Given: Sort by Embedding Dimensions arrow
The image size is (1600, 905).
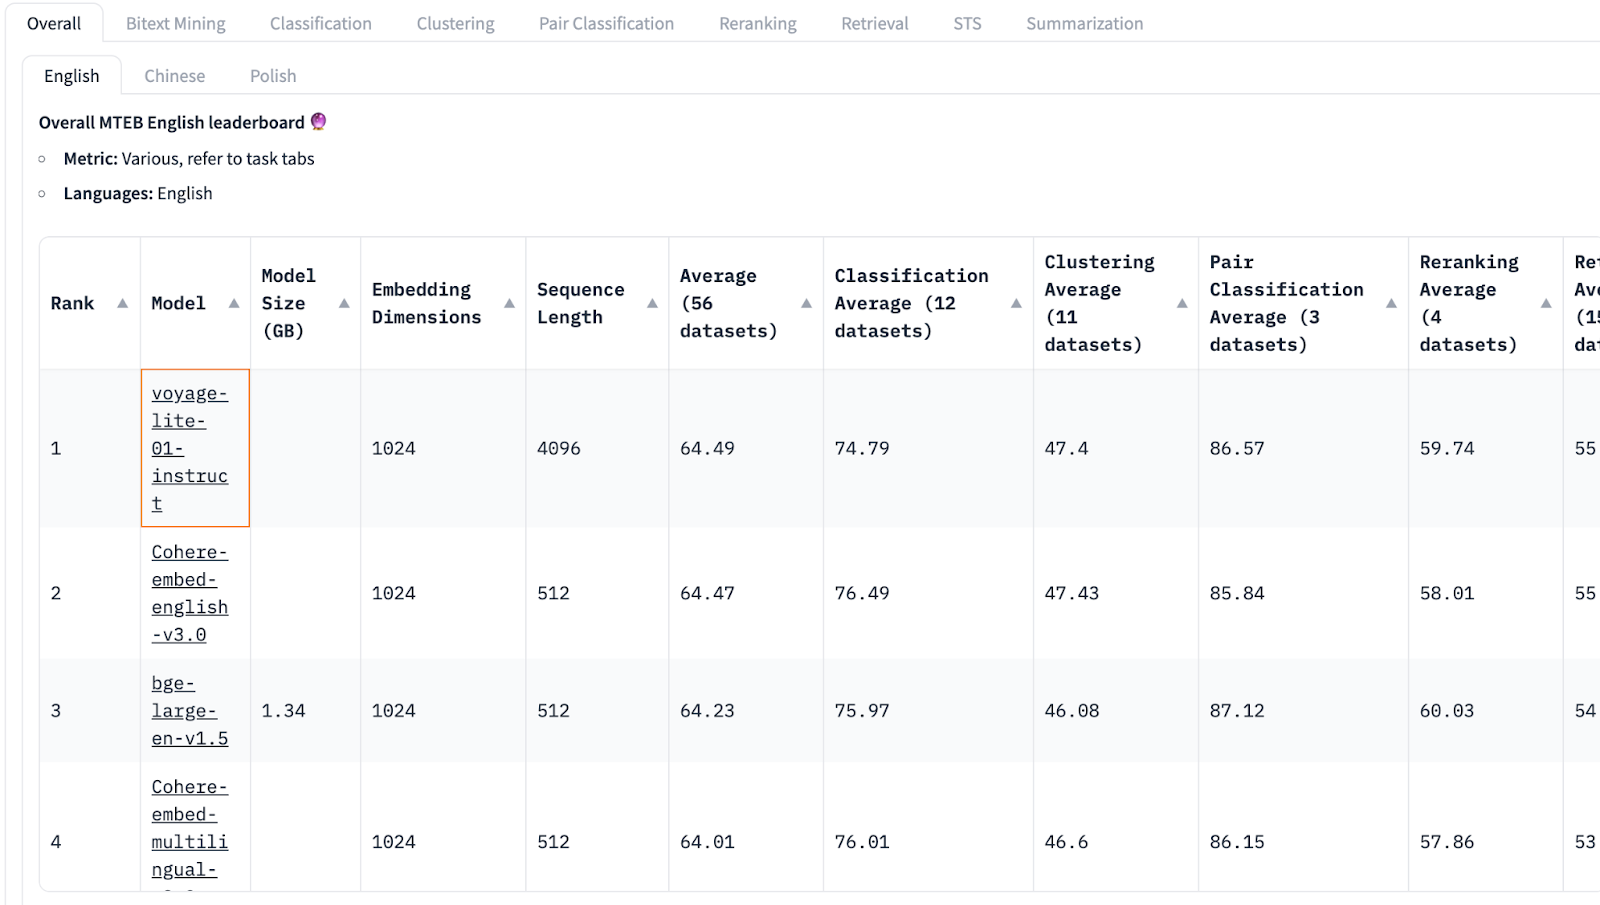Looking at the screenshot, I should (x=509, y=303).
